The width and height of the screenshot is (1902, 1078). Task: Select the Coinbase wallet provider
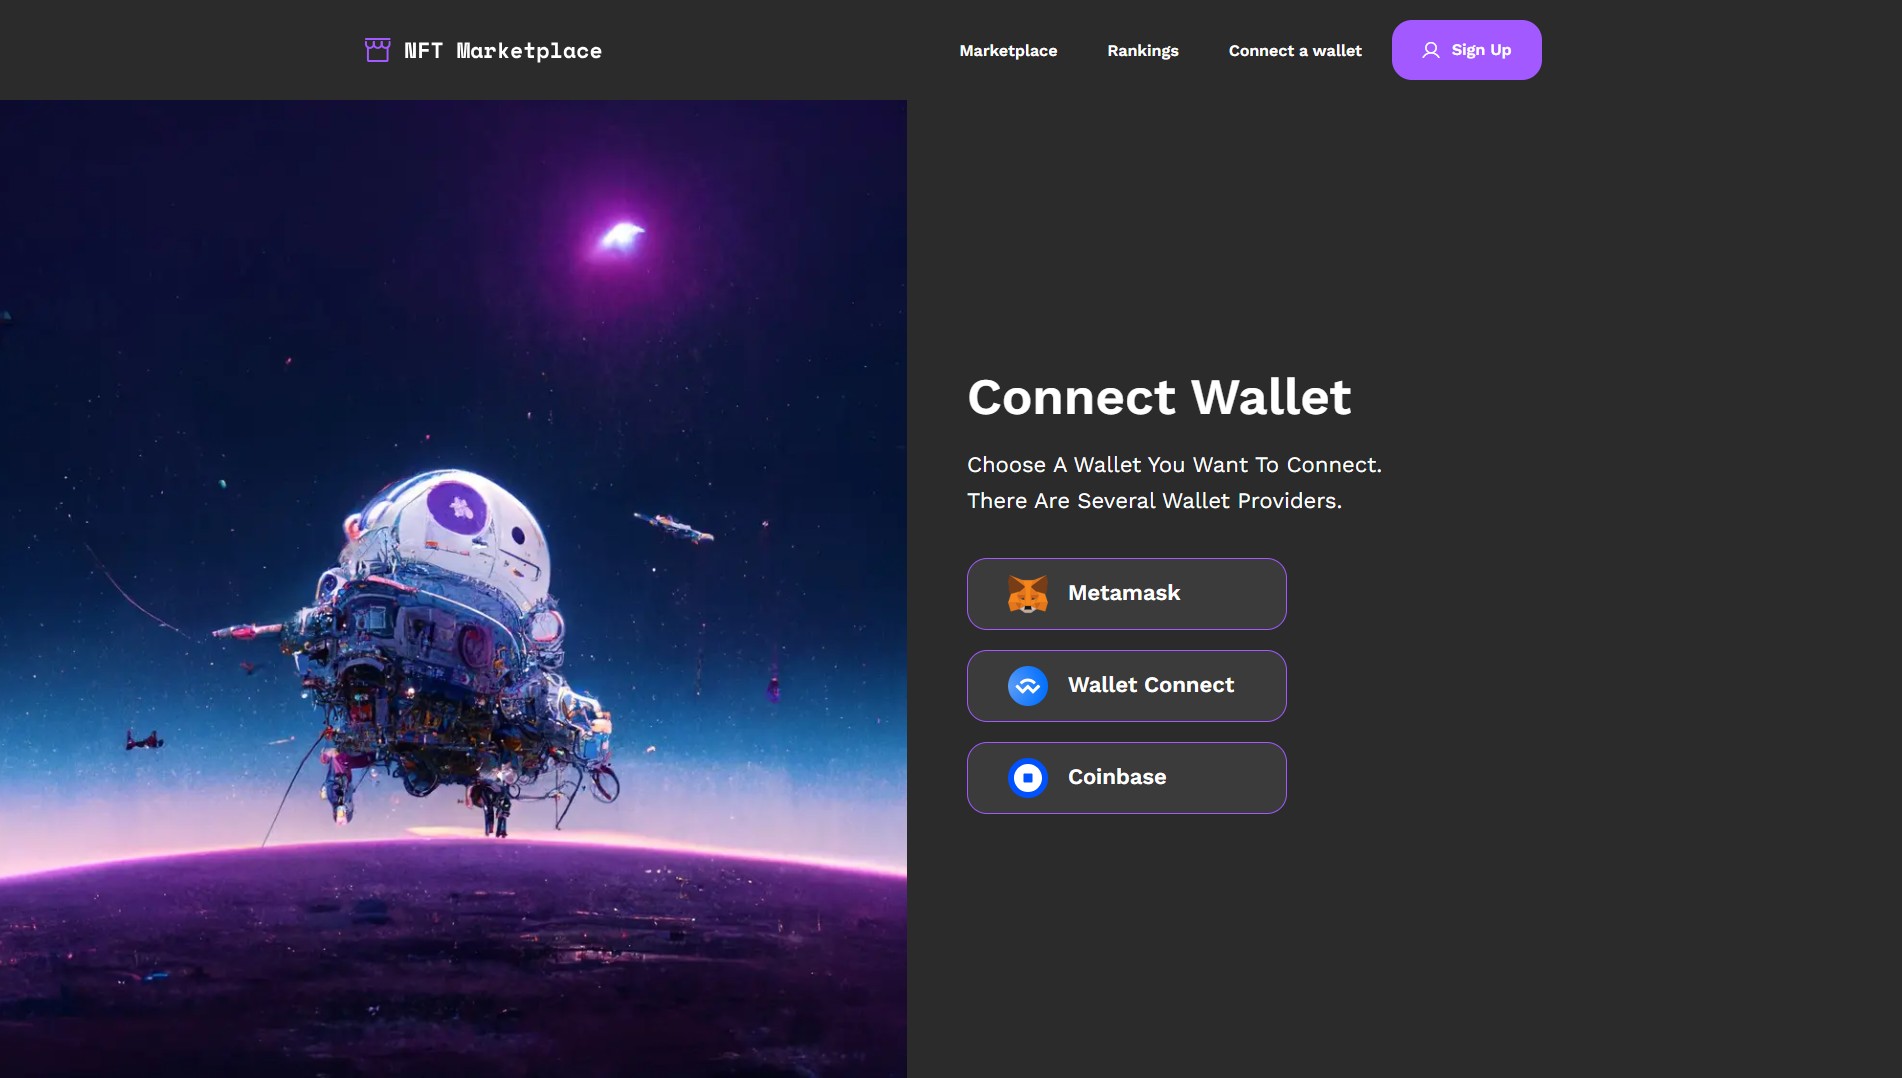coord(1126,778)
